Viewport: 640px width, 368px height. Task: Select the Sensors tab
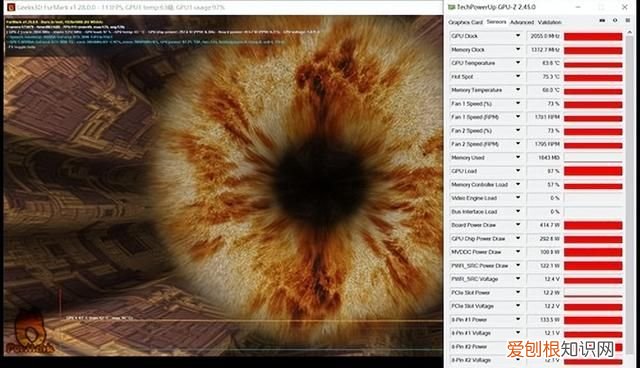coord(496,22)
